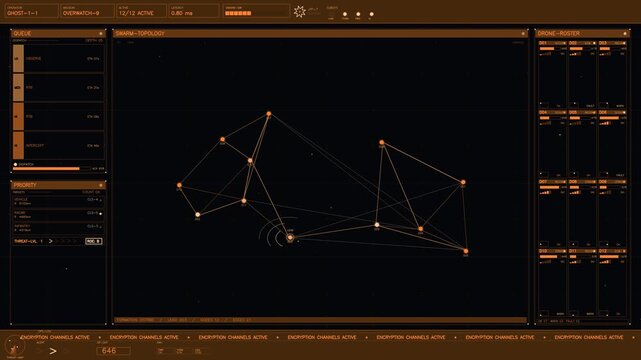This screenshot has width=641, height=360.
Task: Select drone card D08 header
Action: [583, 182]
